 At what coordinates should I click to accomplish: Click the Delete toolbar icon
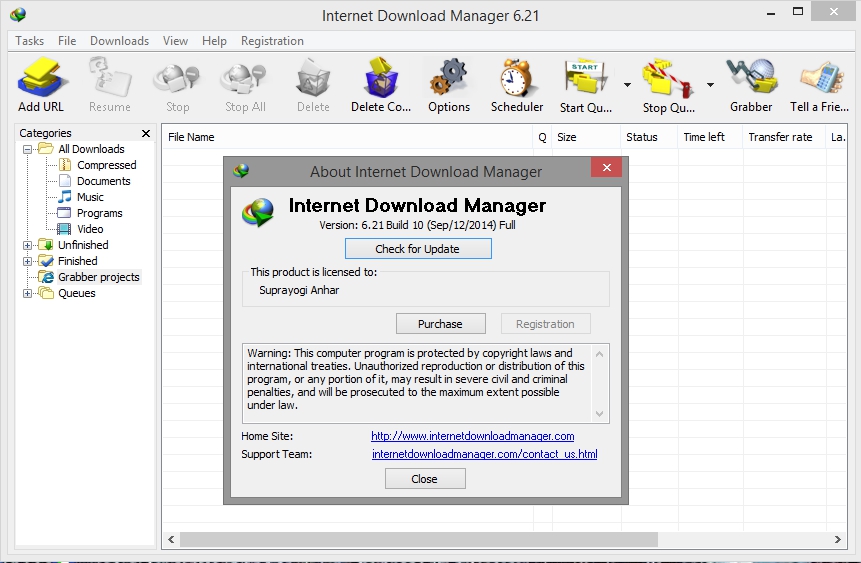pos(313,77)
